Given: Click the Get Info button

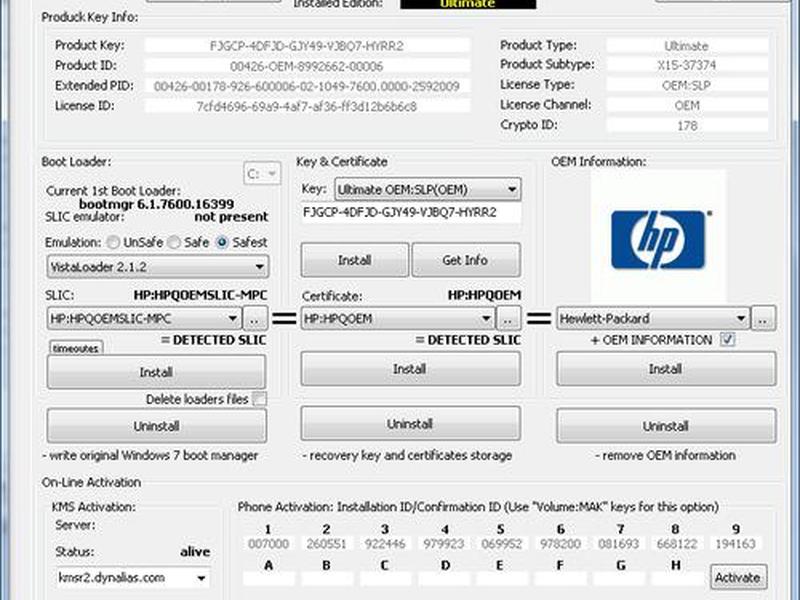Looking at the screenshot, I should [x=466, y=260].
